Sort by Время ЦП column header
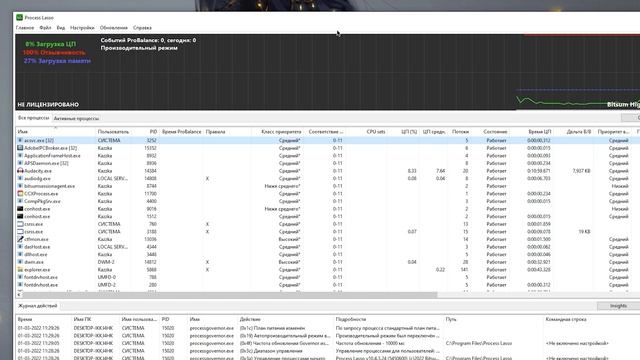The height and width of the screenshot is (360, 640). (540, 132)
